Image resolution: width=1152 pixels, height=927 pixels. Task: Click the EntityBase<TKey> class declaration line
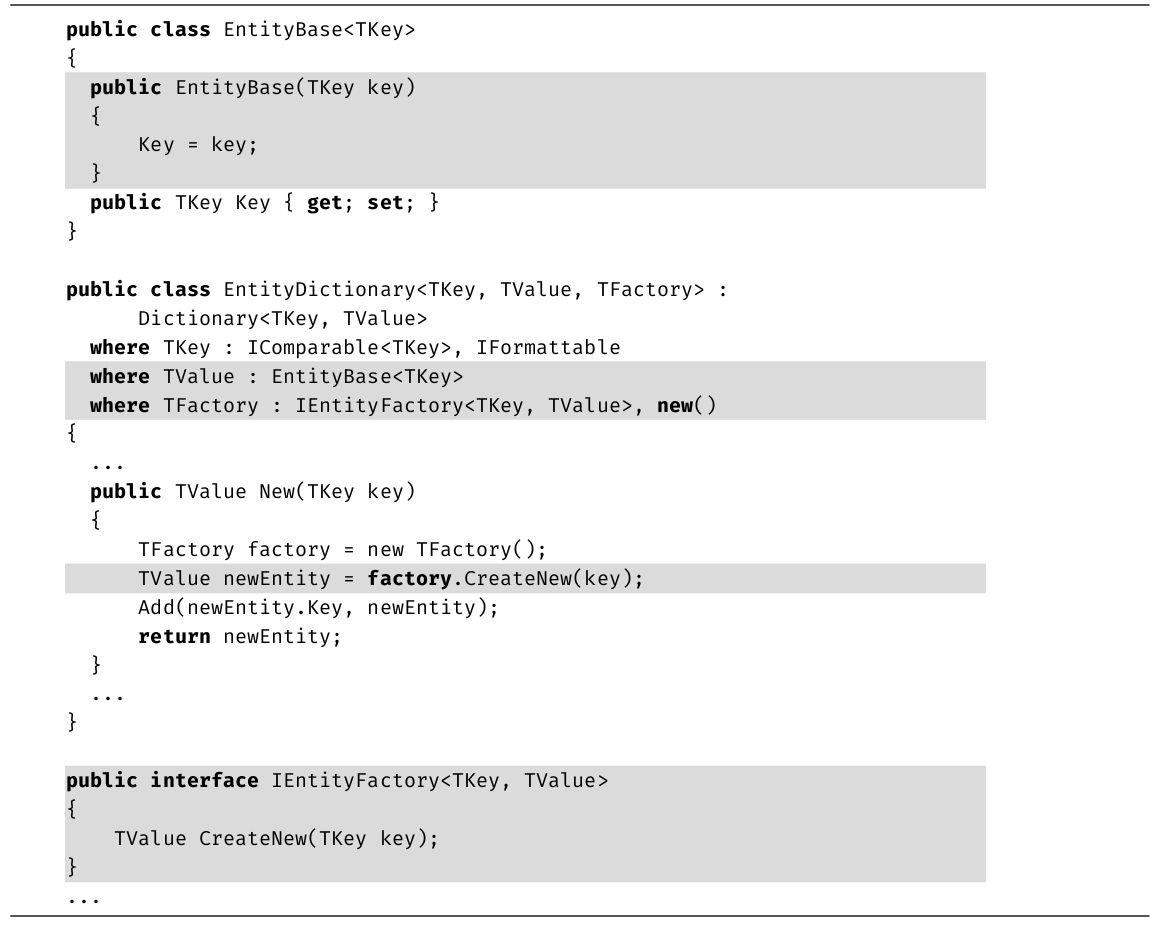(240, 29)
